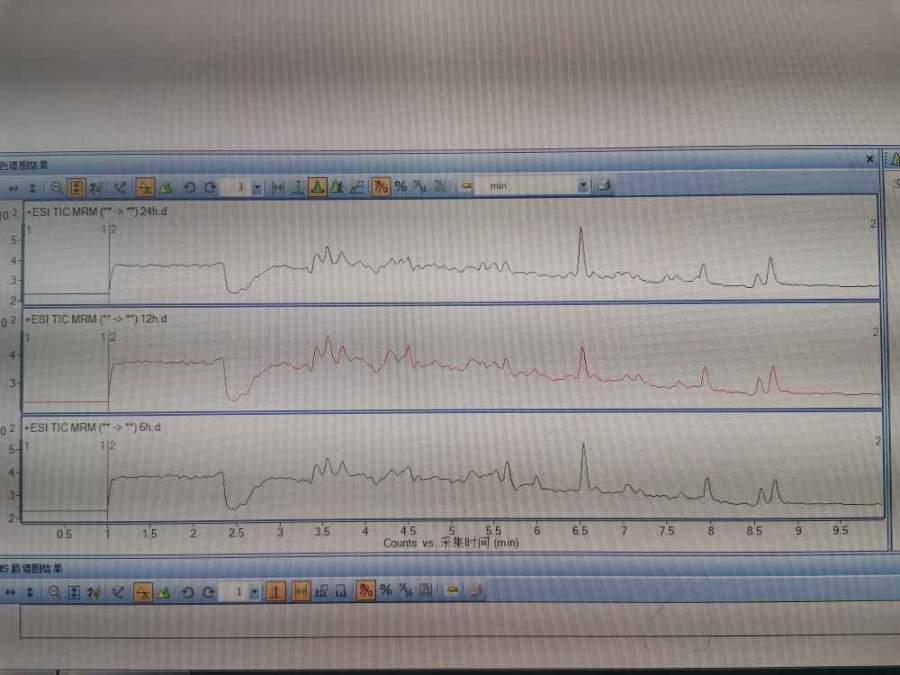Viewport: 900px width, 675px height.
Task: Click the x-axis label Counts vs. (min)
Action: click(451, 542)
